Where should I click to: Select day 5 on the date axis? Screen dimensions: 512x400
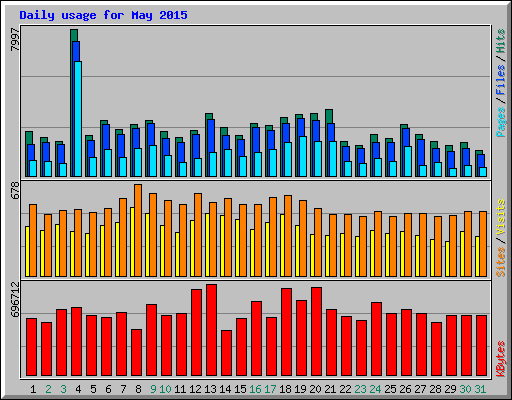click(x=93, y=389)
